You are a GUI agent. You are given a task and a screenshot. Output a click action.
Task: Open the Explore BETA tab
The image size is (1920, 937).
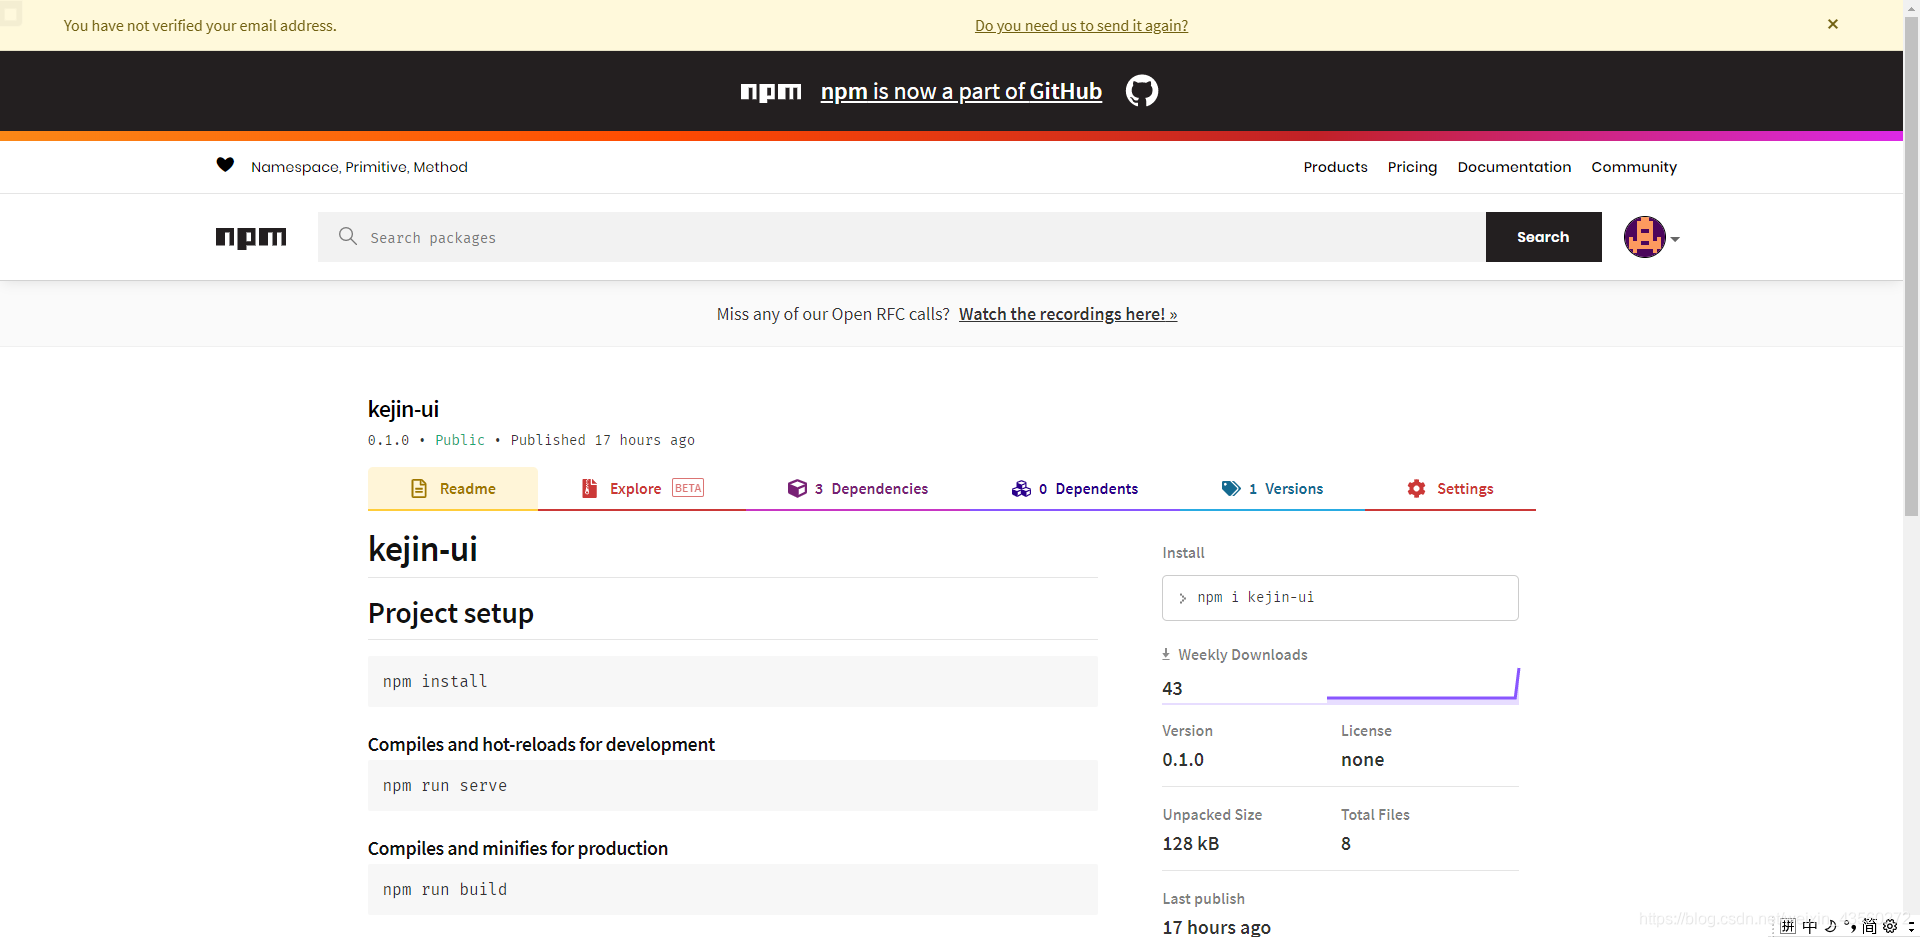pyautogui.click(x=643, y=488)
